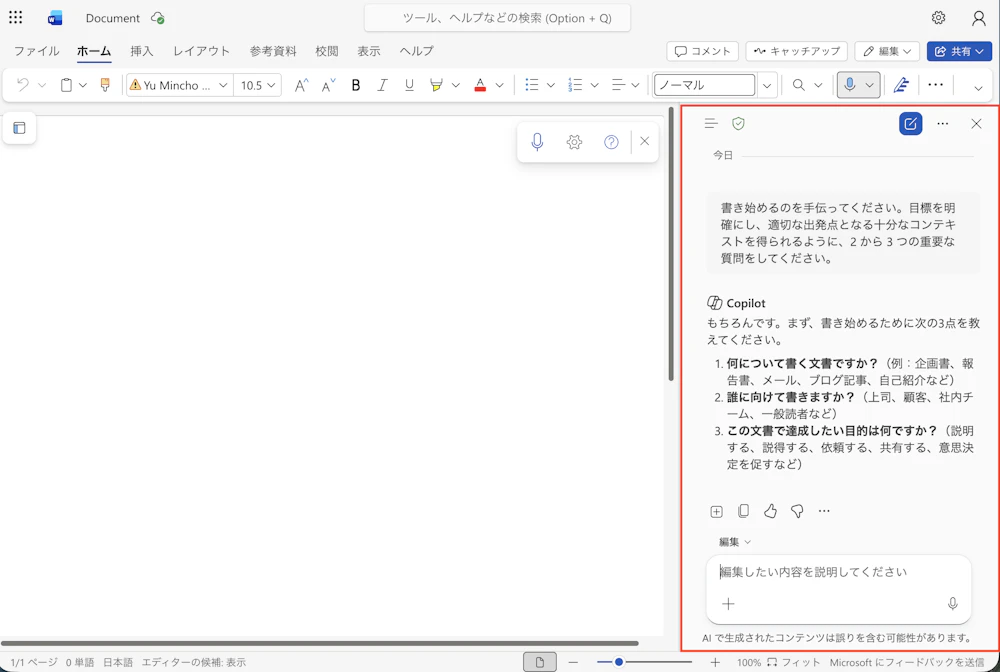Click the キャッチアップ button

pyautogui.click(x=797, y=51)
